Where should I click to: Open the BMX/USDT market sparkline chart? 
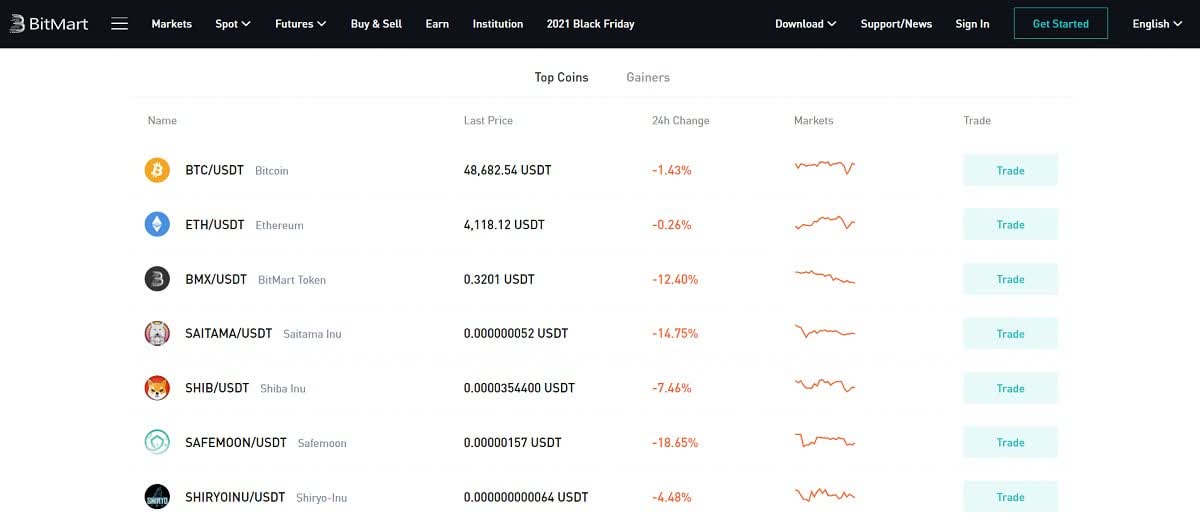click(825, 276)
